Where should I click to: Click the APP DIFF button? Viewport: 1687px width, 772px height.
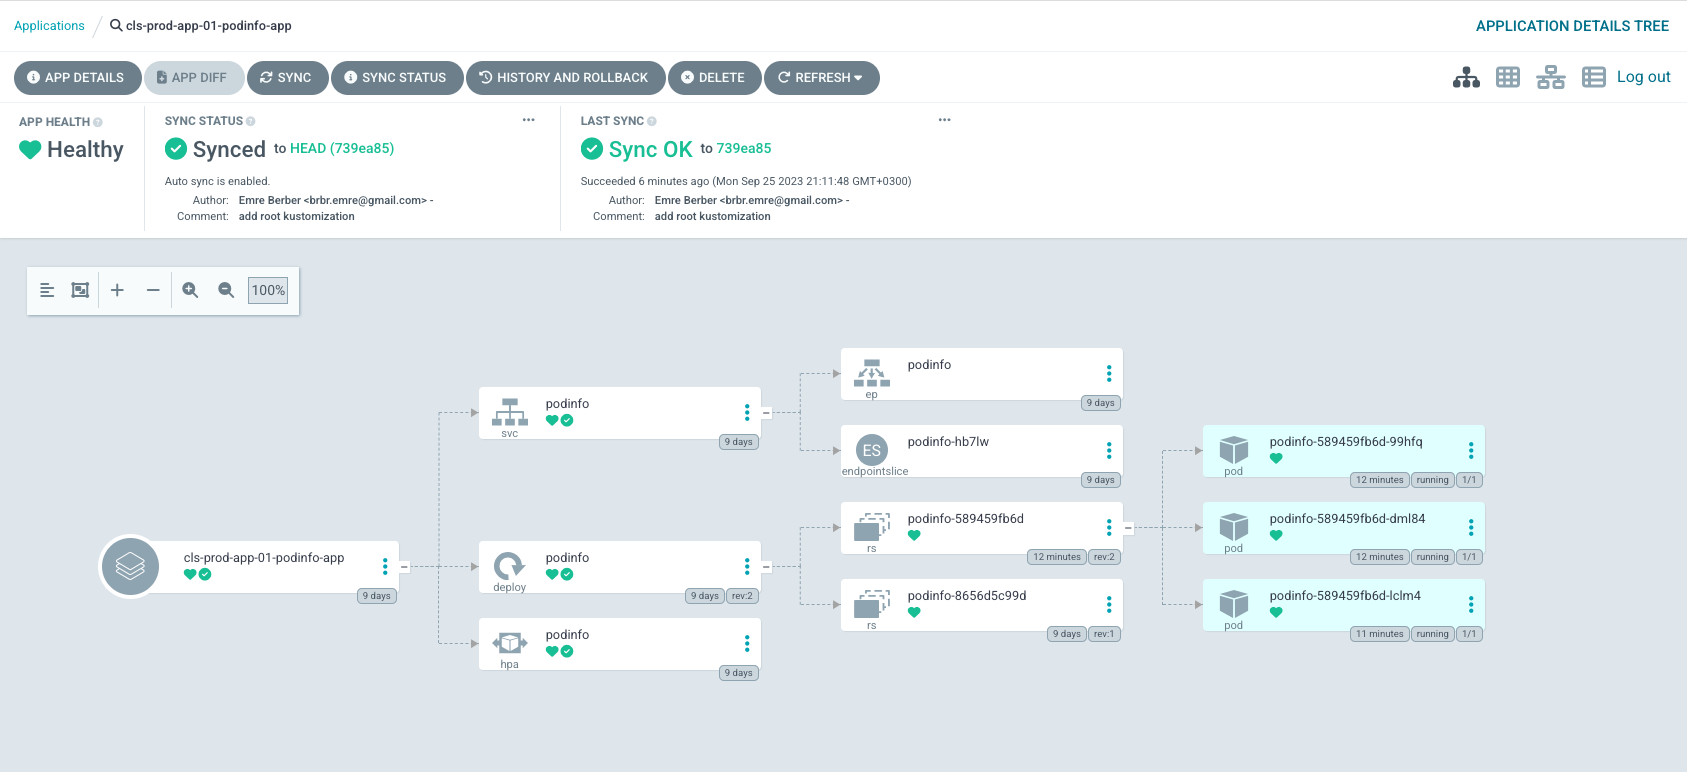[x=193, y=78]
